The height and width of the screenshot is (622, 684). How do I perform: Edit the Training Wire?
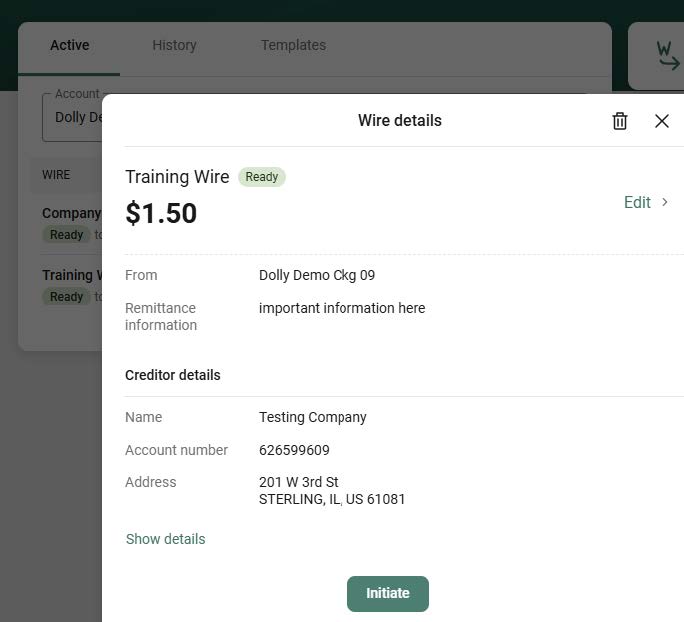(637, 202)
